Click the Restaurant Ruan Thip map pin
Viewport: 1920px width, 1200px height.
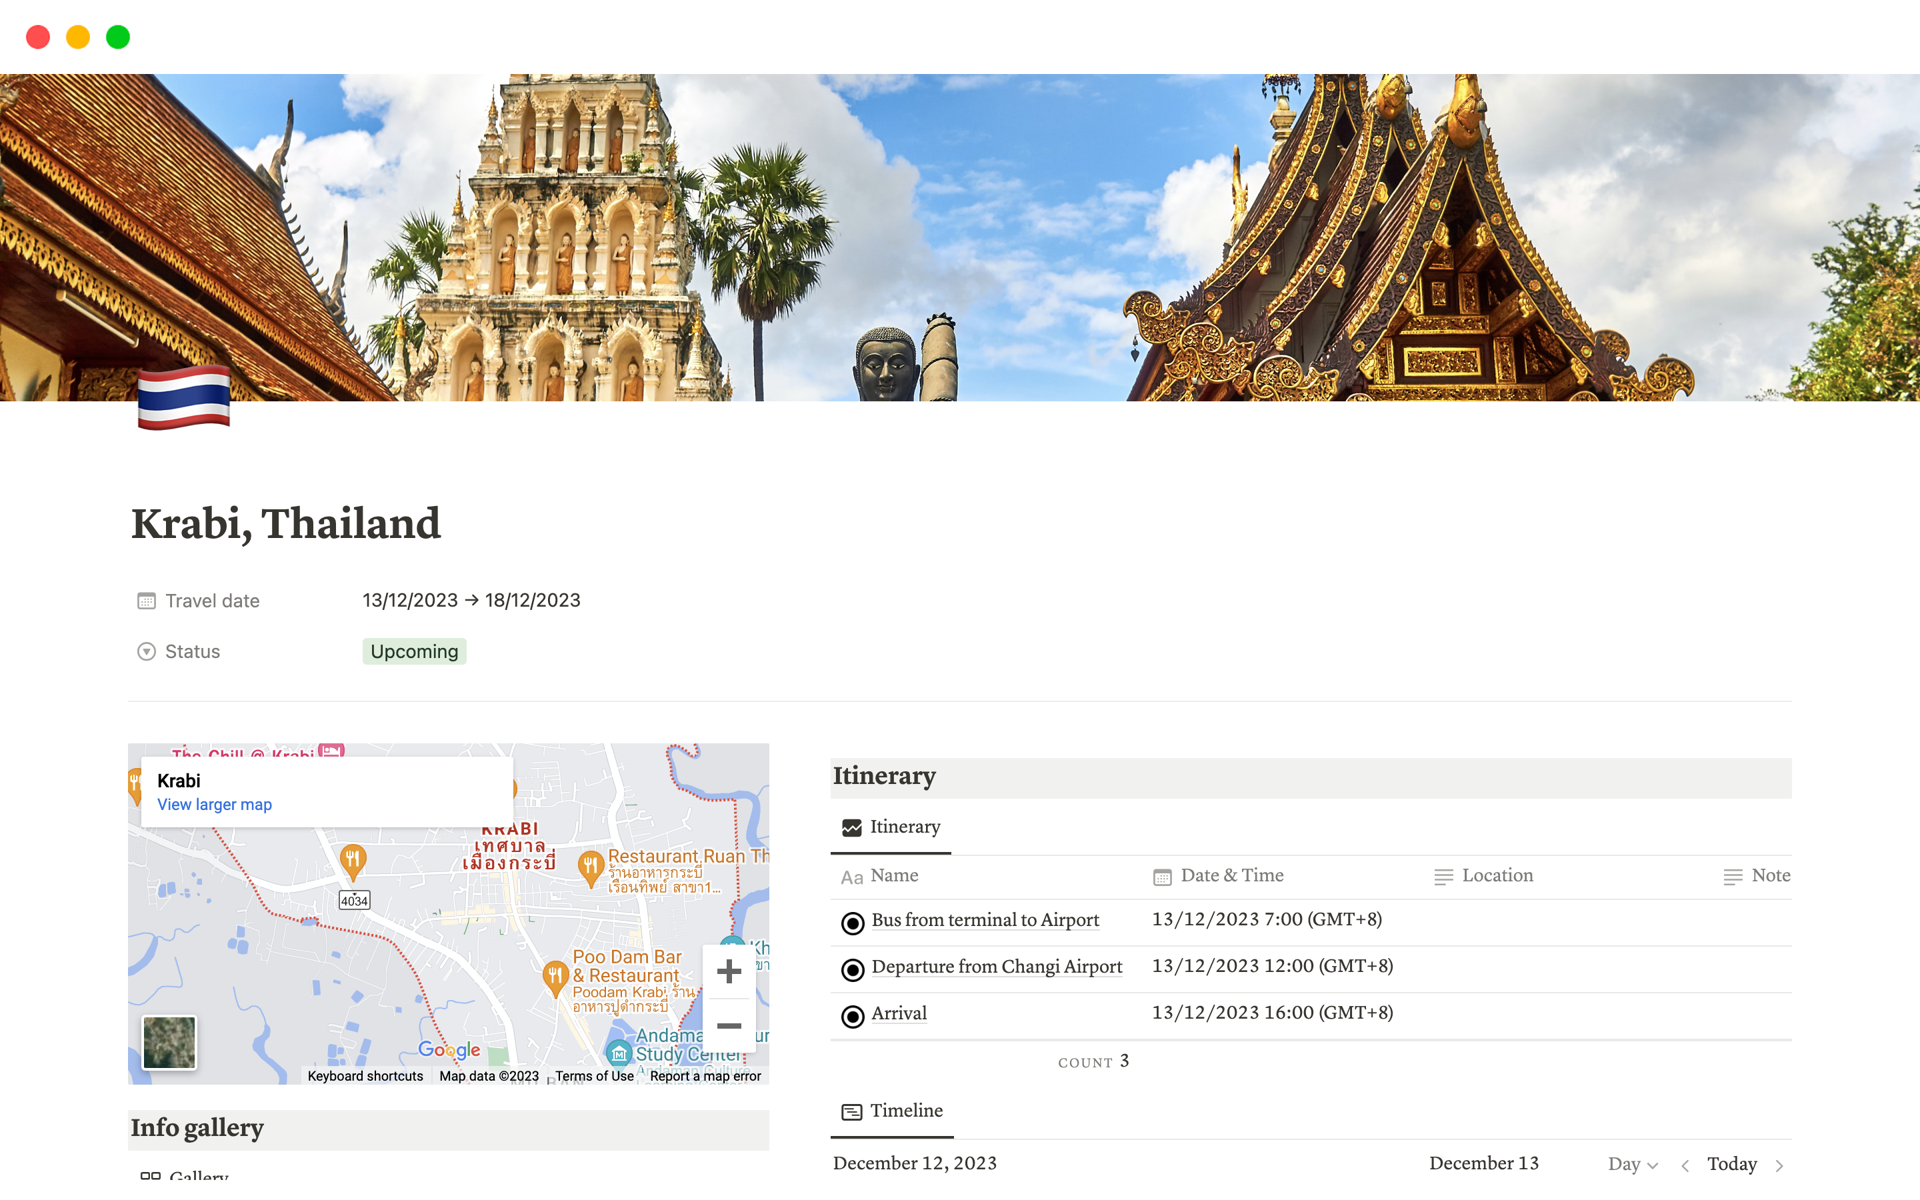click(x=591, y=866)
